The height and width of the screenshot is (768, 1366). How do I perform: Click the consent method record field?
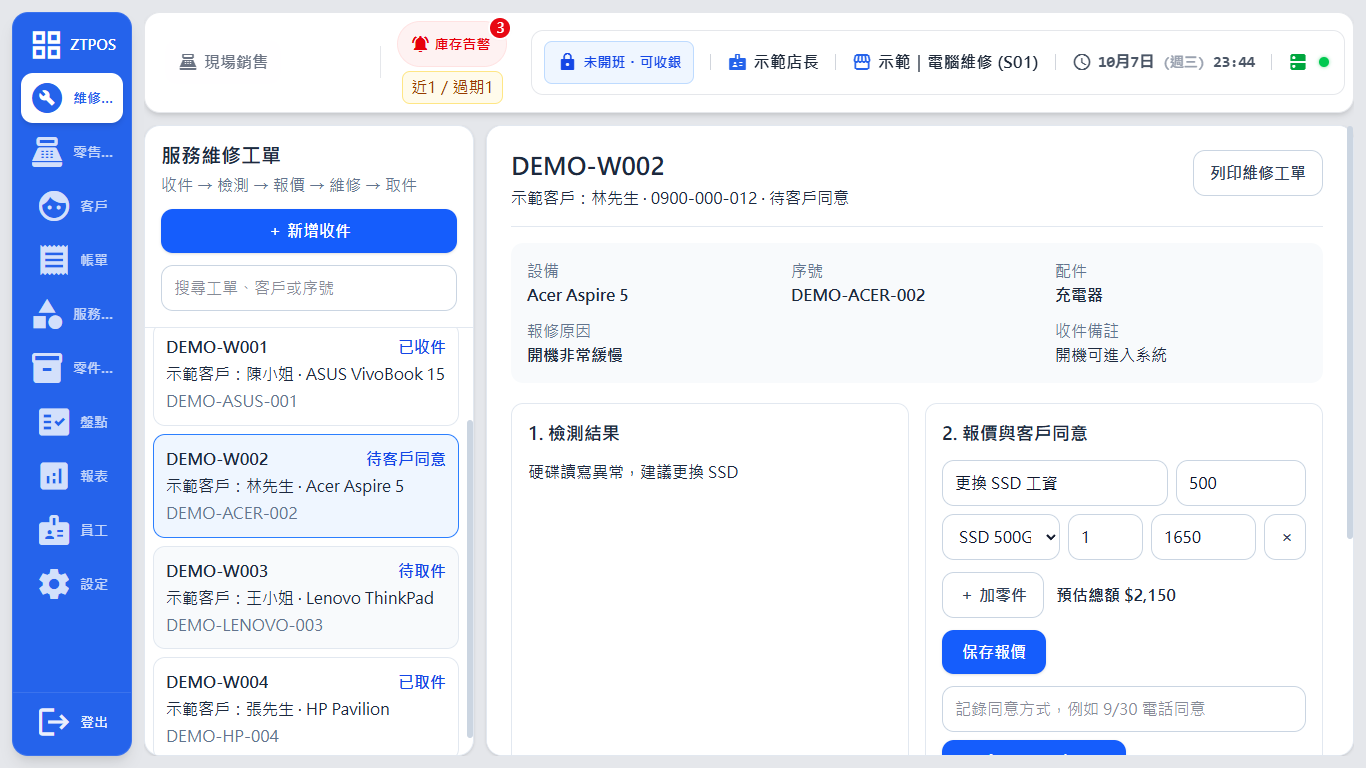pos(1124,709)
